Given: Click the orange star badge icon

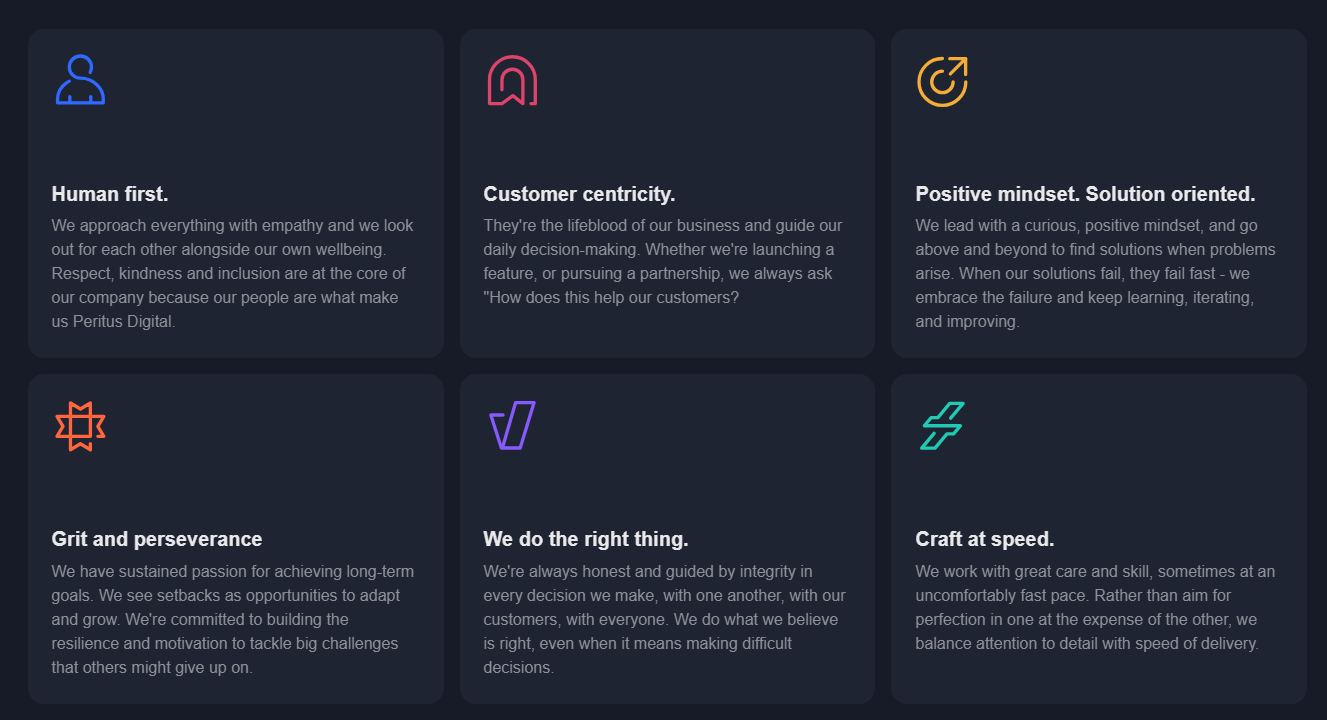Looking at the screenshot, I should pos(80,426).
